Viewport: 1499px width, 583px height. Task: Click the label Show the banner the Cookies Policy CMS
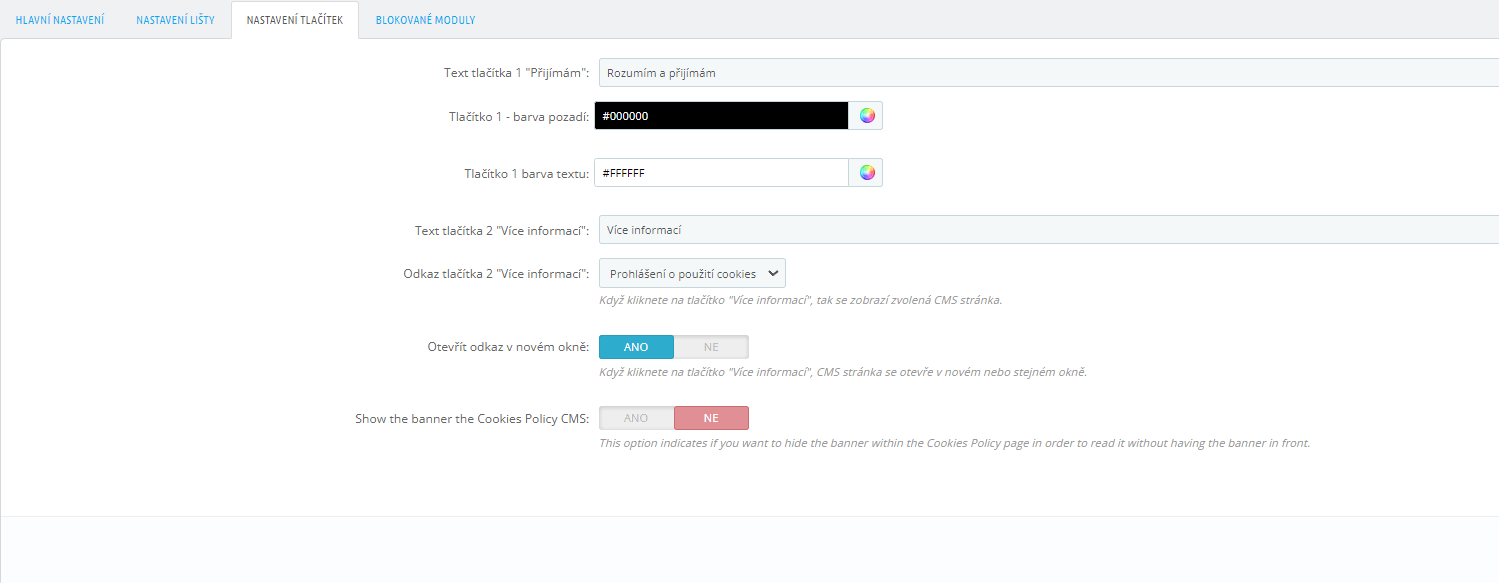[472, 419]
